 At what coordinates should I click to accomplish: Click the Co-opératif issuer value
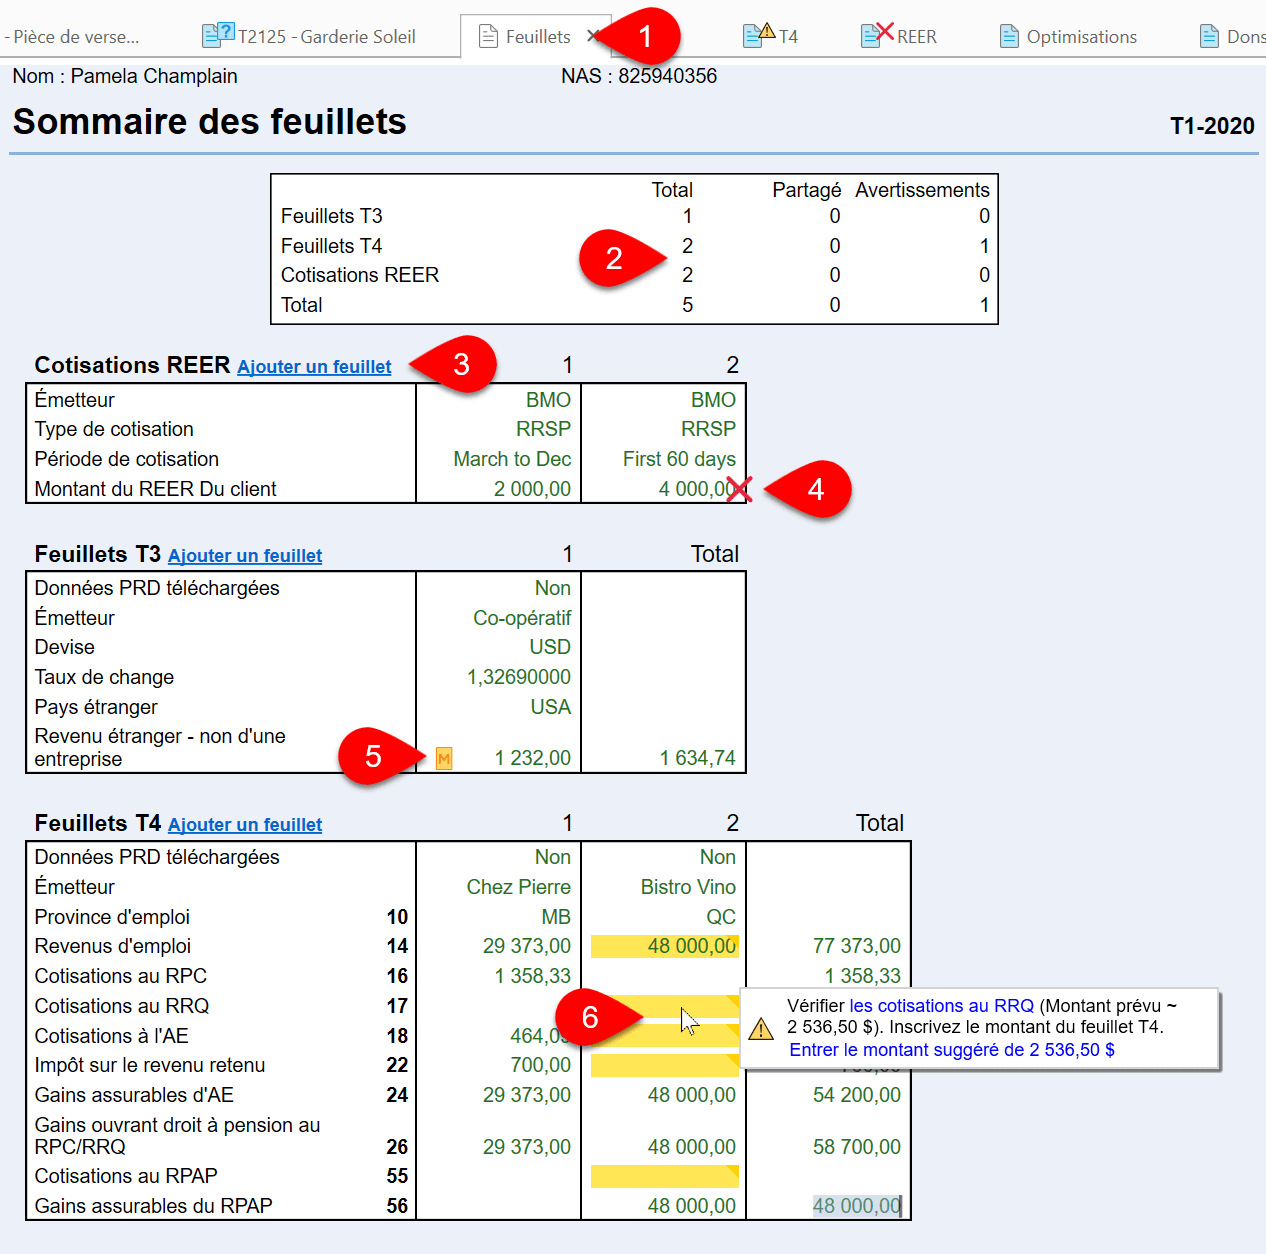[x=522, y=618]
